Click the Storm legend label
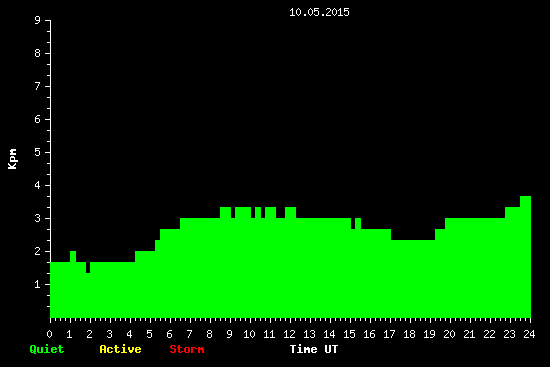550x367 pixels. tap(187, 349)
